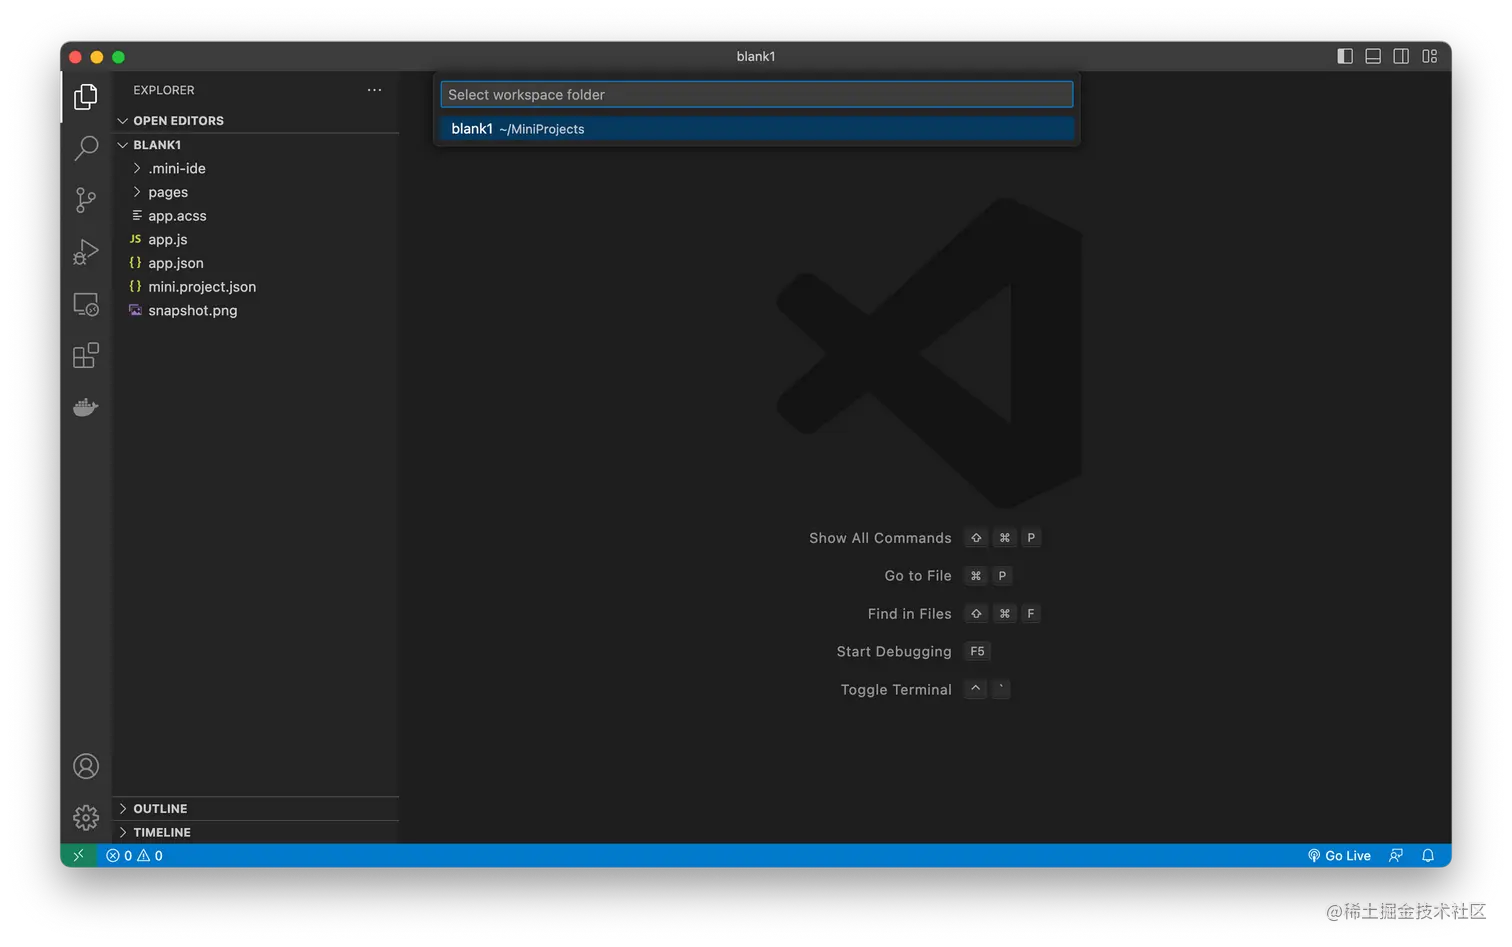Expand the pages folder
1512x947 pixels.
tap(258, 192)
